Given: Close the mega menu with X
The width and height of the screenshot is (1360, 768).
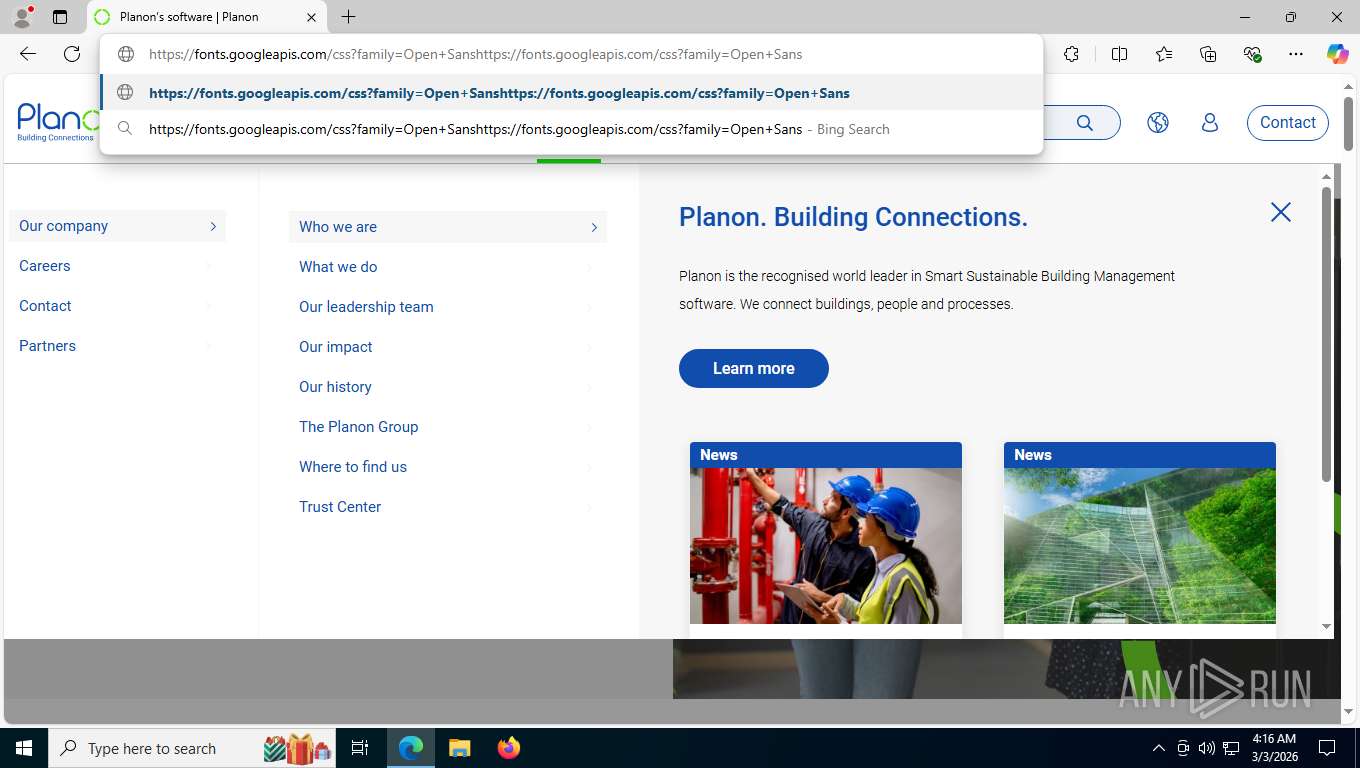Looking at the screenshot, I should 1281,212.
